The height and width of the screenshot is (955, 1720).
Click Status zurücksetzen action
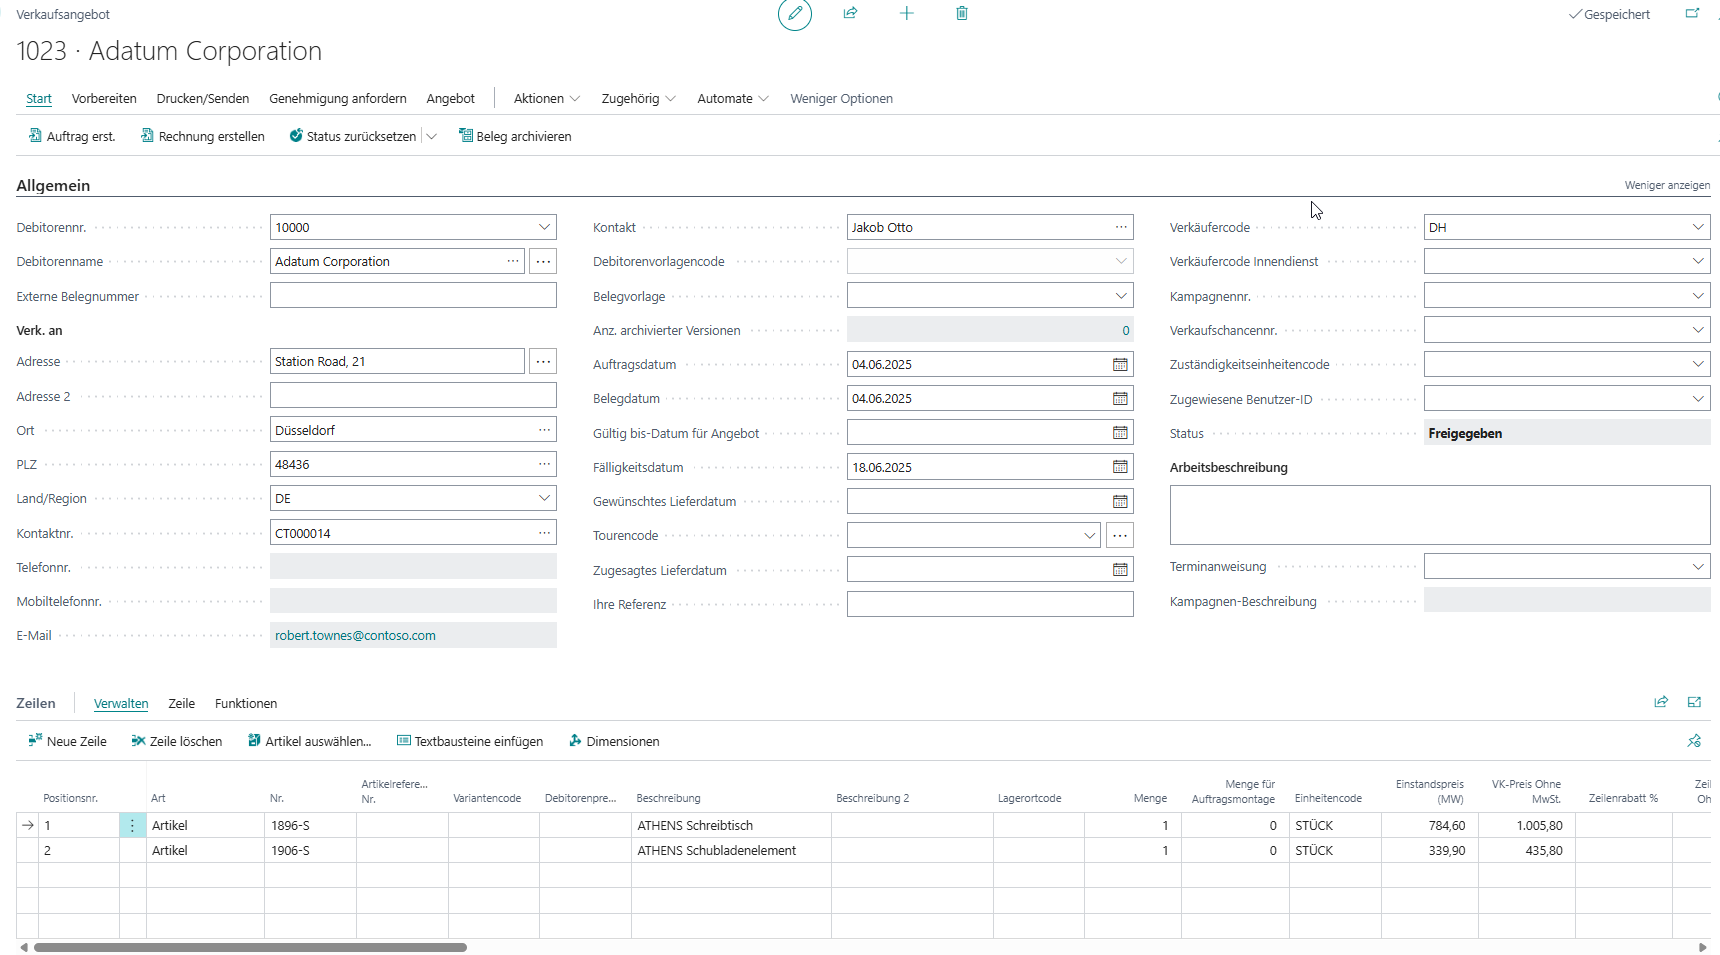(x=353, y=136)
